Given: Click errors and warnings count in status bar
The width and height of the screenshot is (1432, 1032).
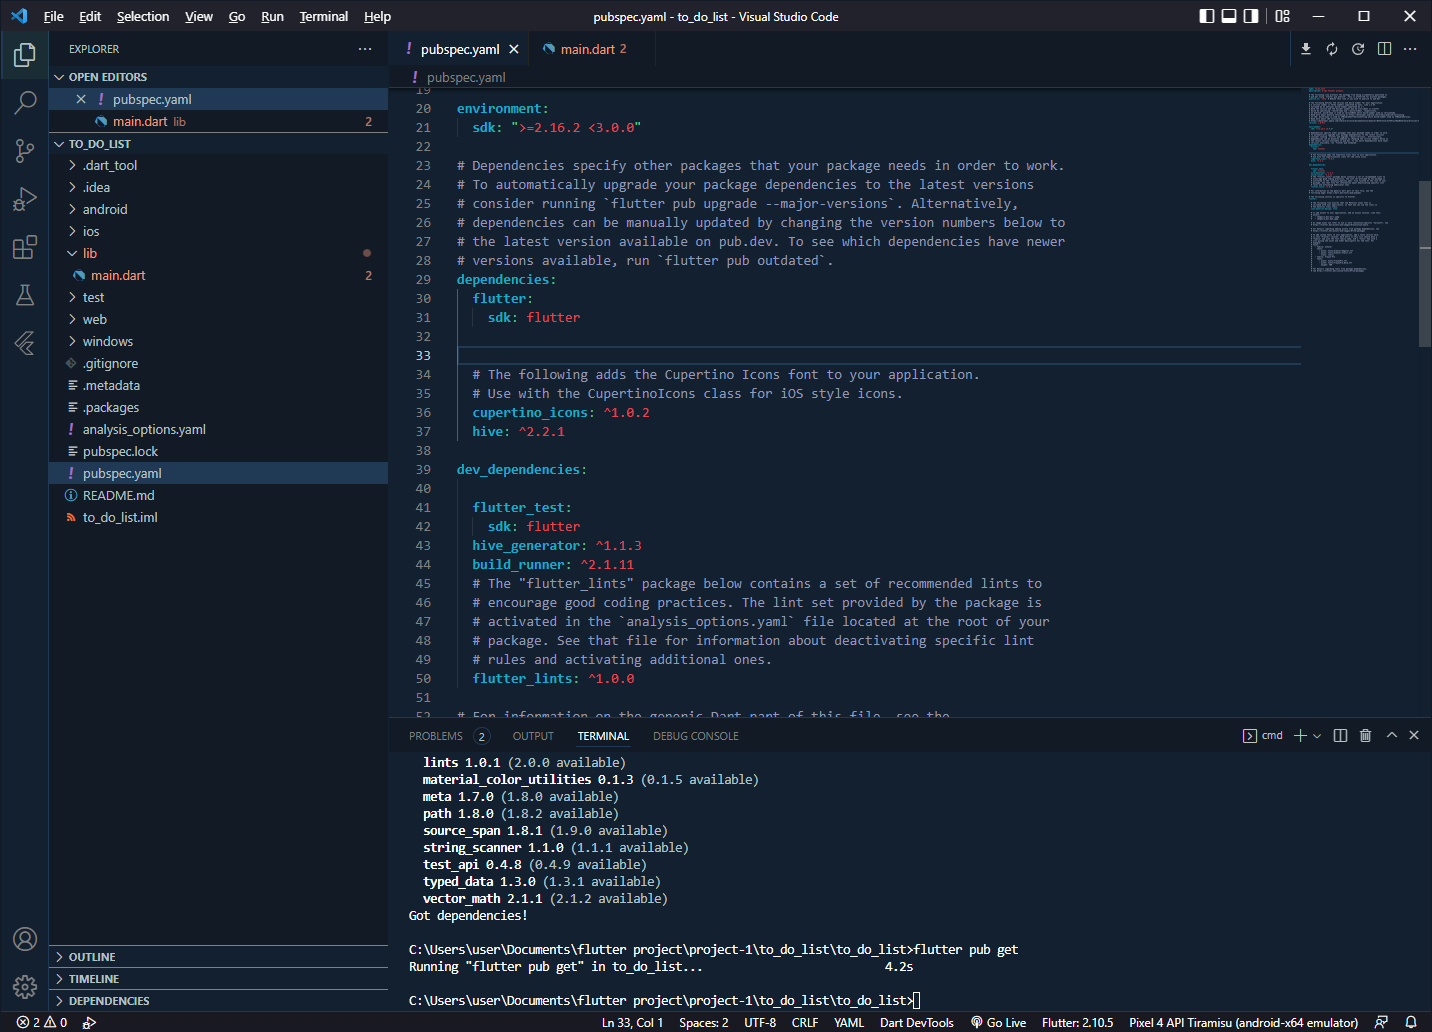Looking at the screenshot, I should pos(42,1022).
